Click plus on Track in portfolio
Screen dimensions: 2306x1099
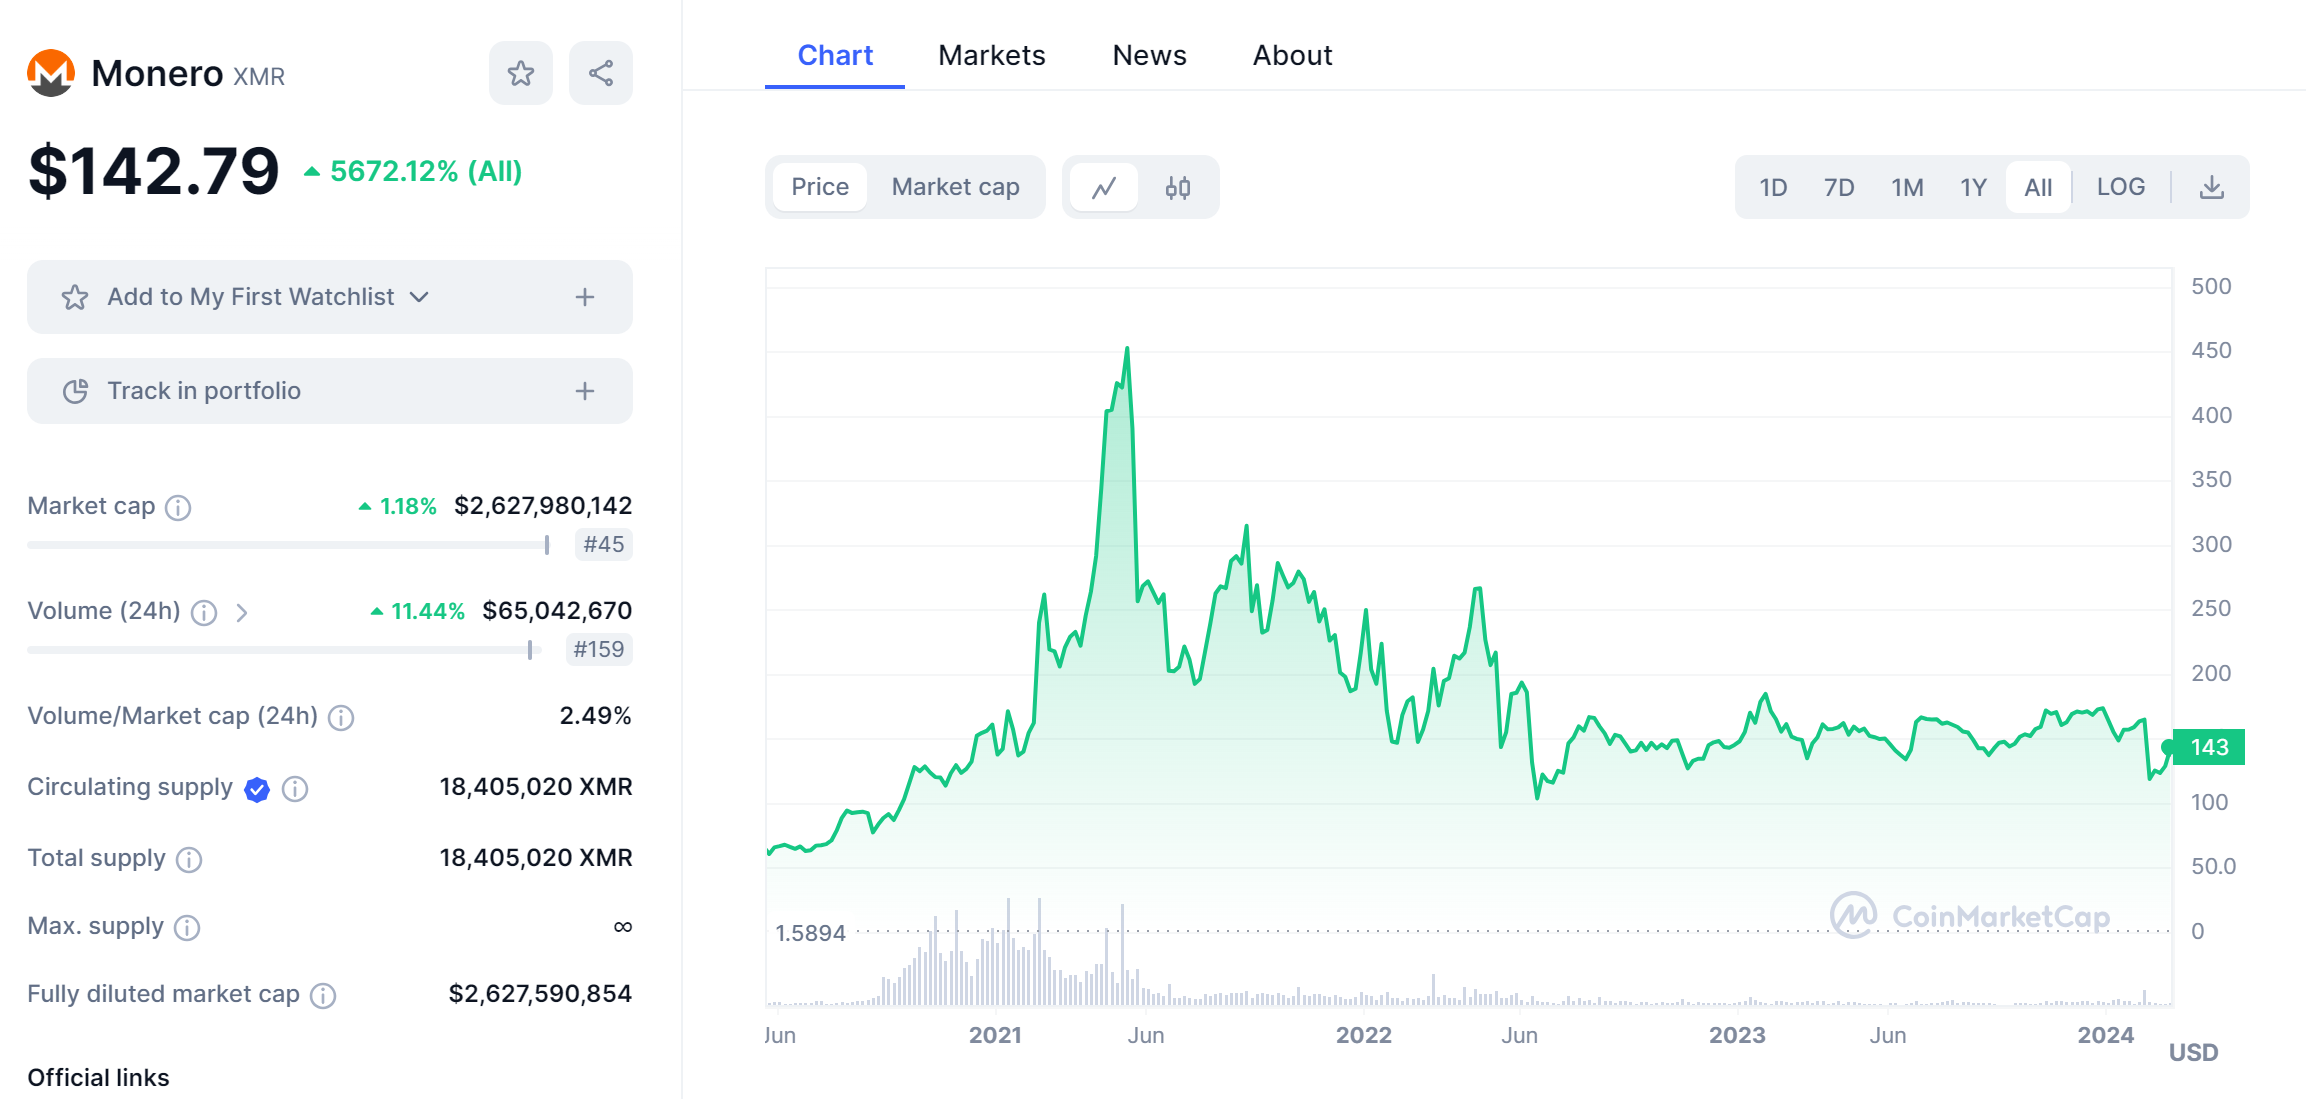(x=585, y=391)
